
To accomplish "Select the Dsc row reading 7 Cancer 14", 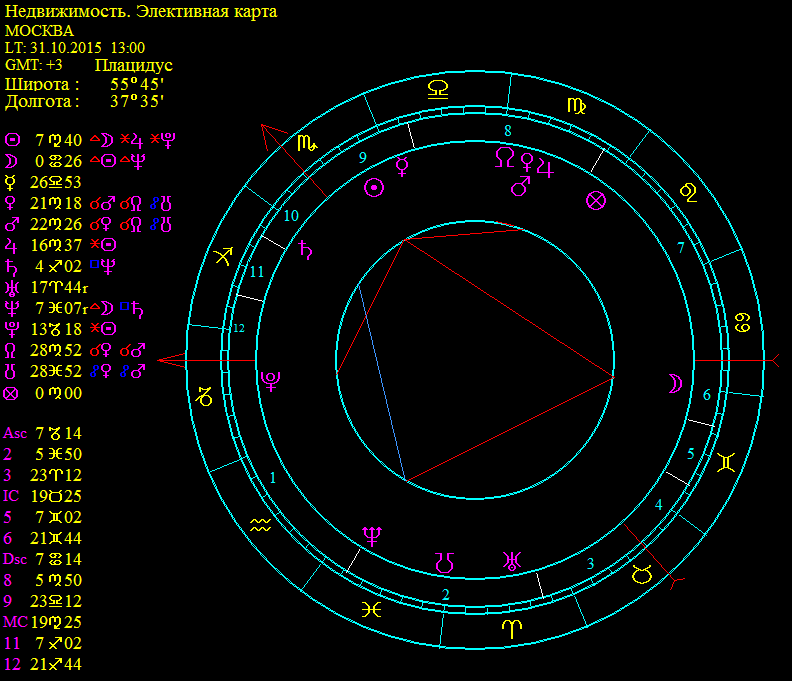I will 42,559.
